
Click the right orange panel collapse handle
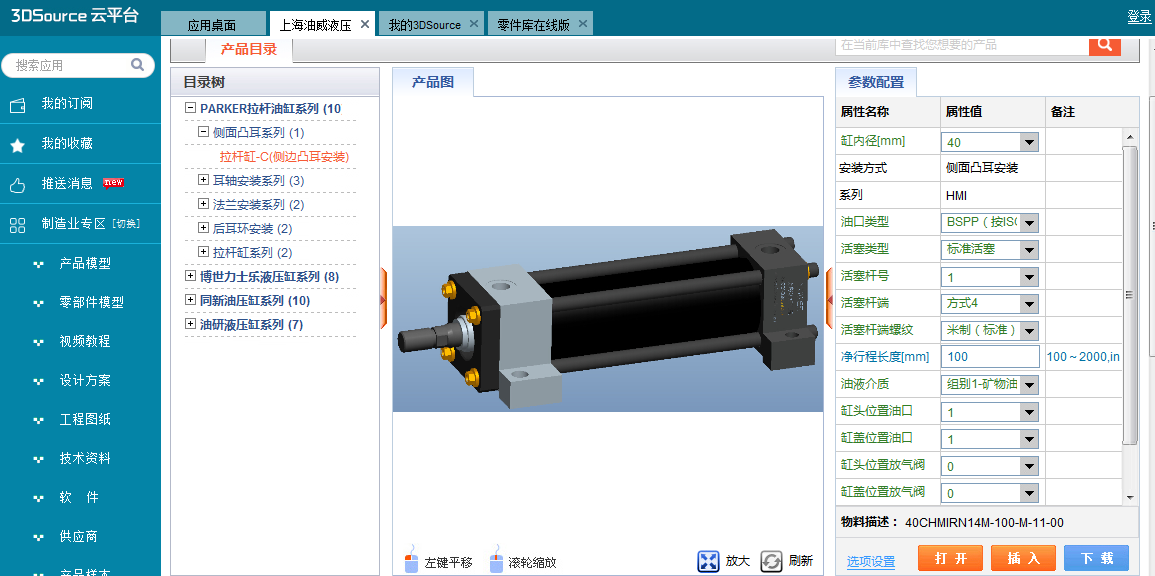[829, 299]
